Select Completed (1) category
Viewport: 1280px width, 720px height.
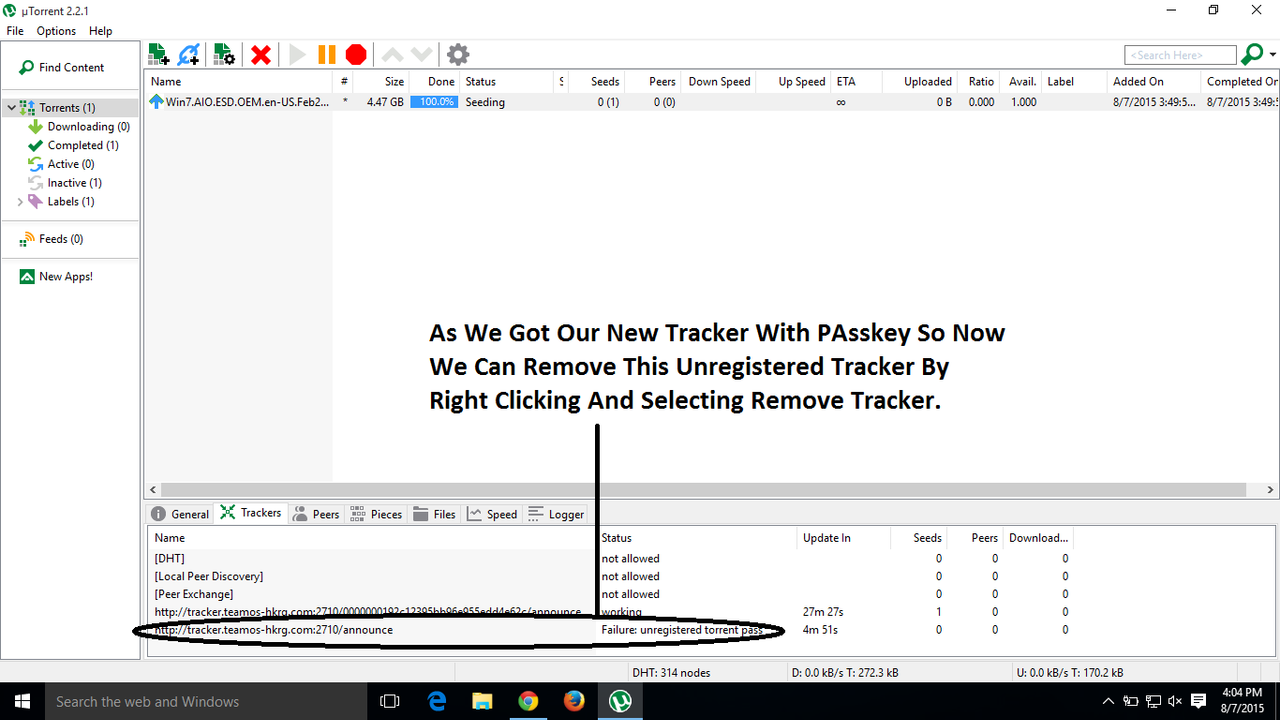pyautogui.click(x=73, y=145)
